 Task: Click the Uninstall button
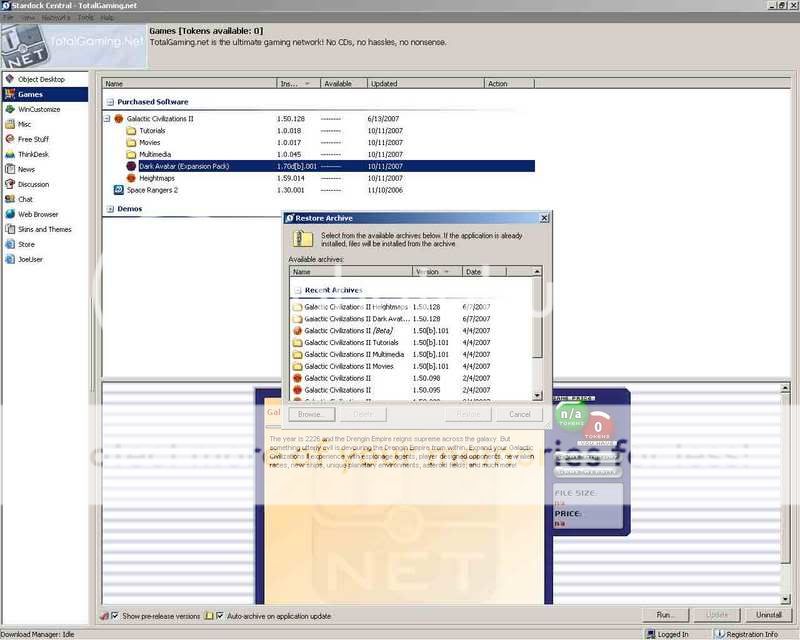(x=768, y=615)
